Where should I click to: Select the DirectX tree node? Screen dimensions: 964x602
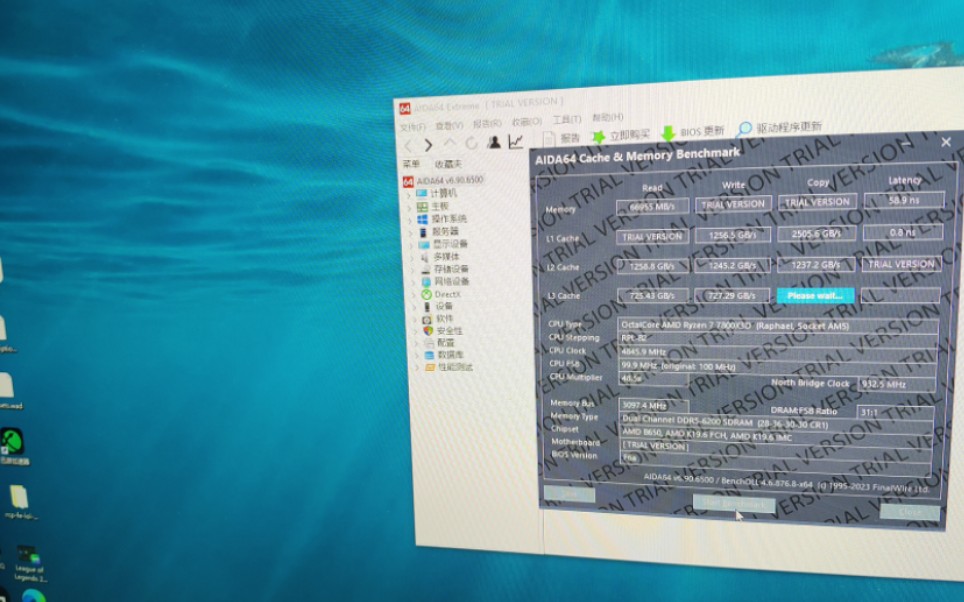pos(441,294)
